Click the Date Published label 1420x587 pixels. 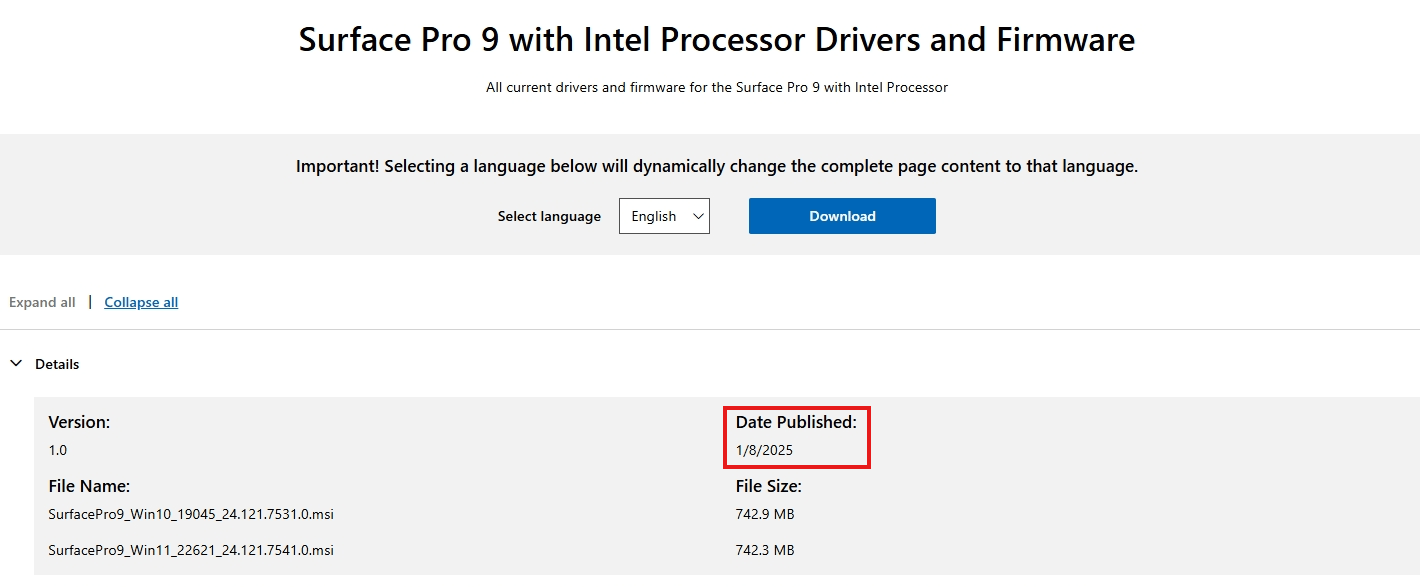pos(796,422)
